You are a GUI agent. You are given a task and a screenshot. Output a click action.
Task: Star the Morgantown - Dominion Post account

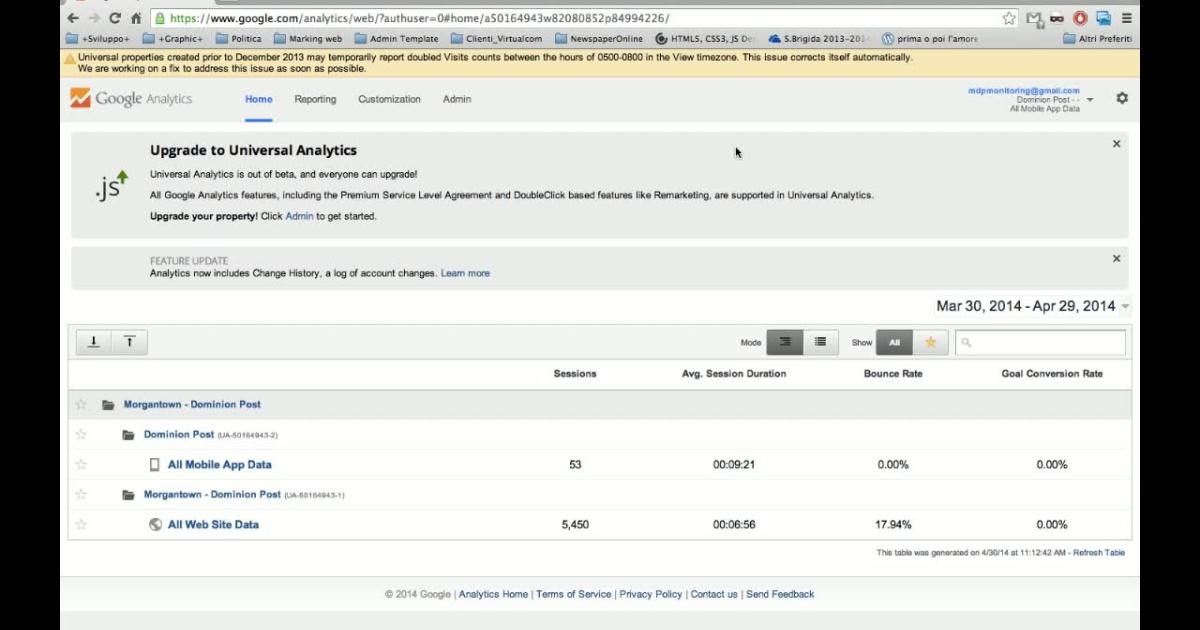[x=81, y=405]
